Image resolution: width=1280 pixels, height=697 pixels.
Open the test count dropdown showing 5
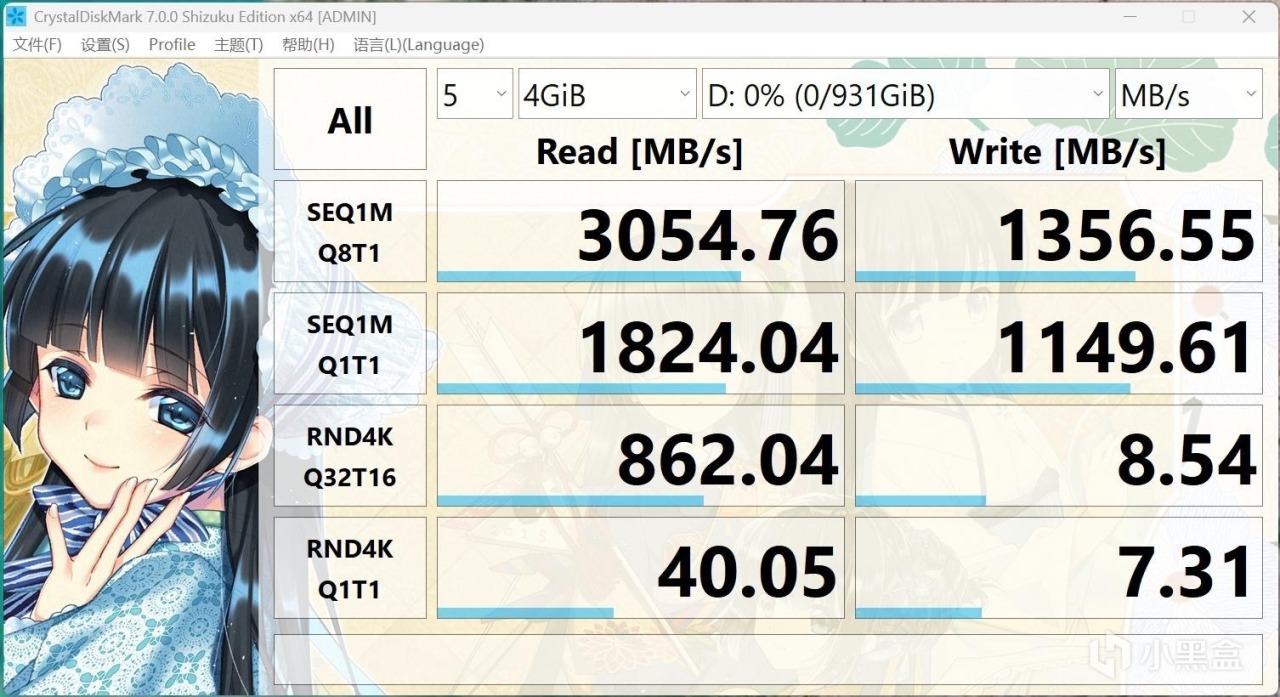475,94
